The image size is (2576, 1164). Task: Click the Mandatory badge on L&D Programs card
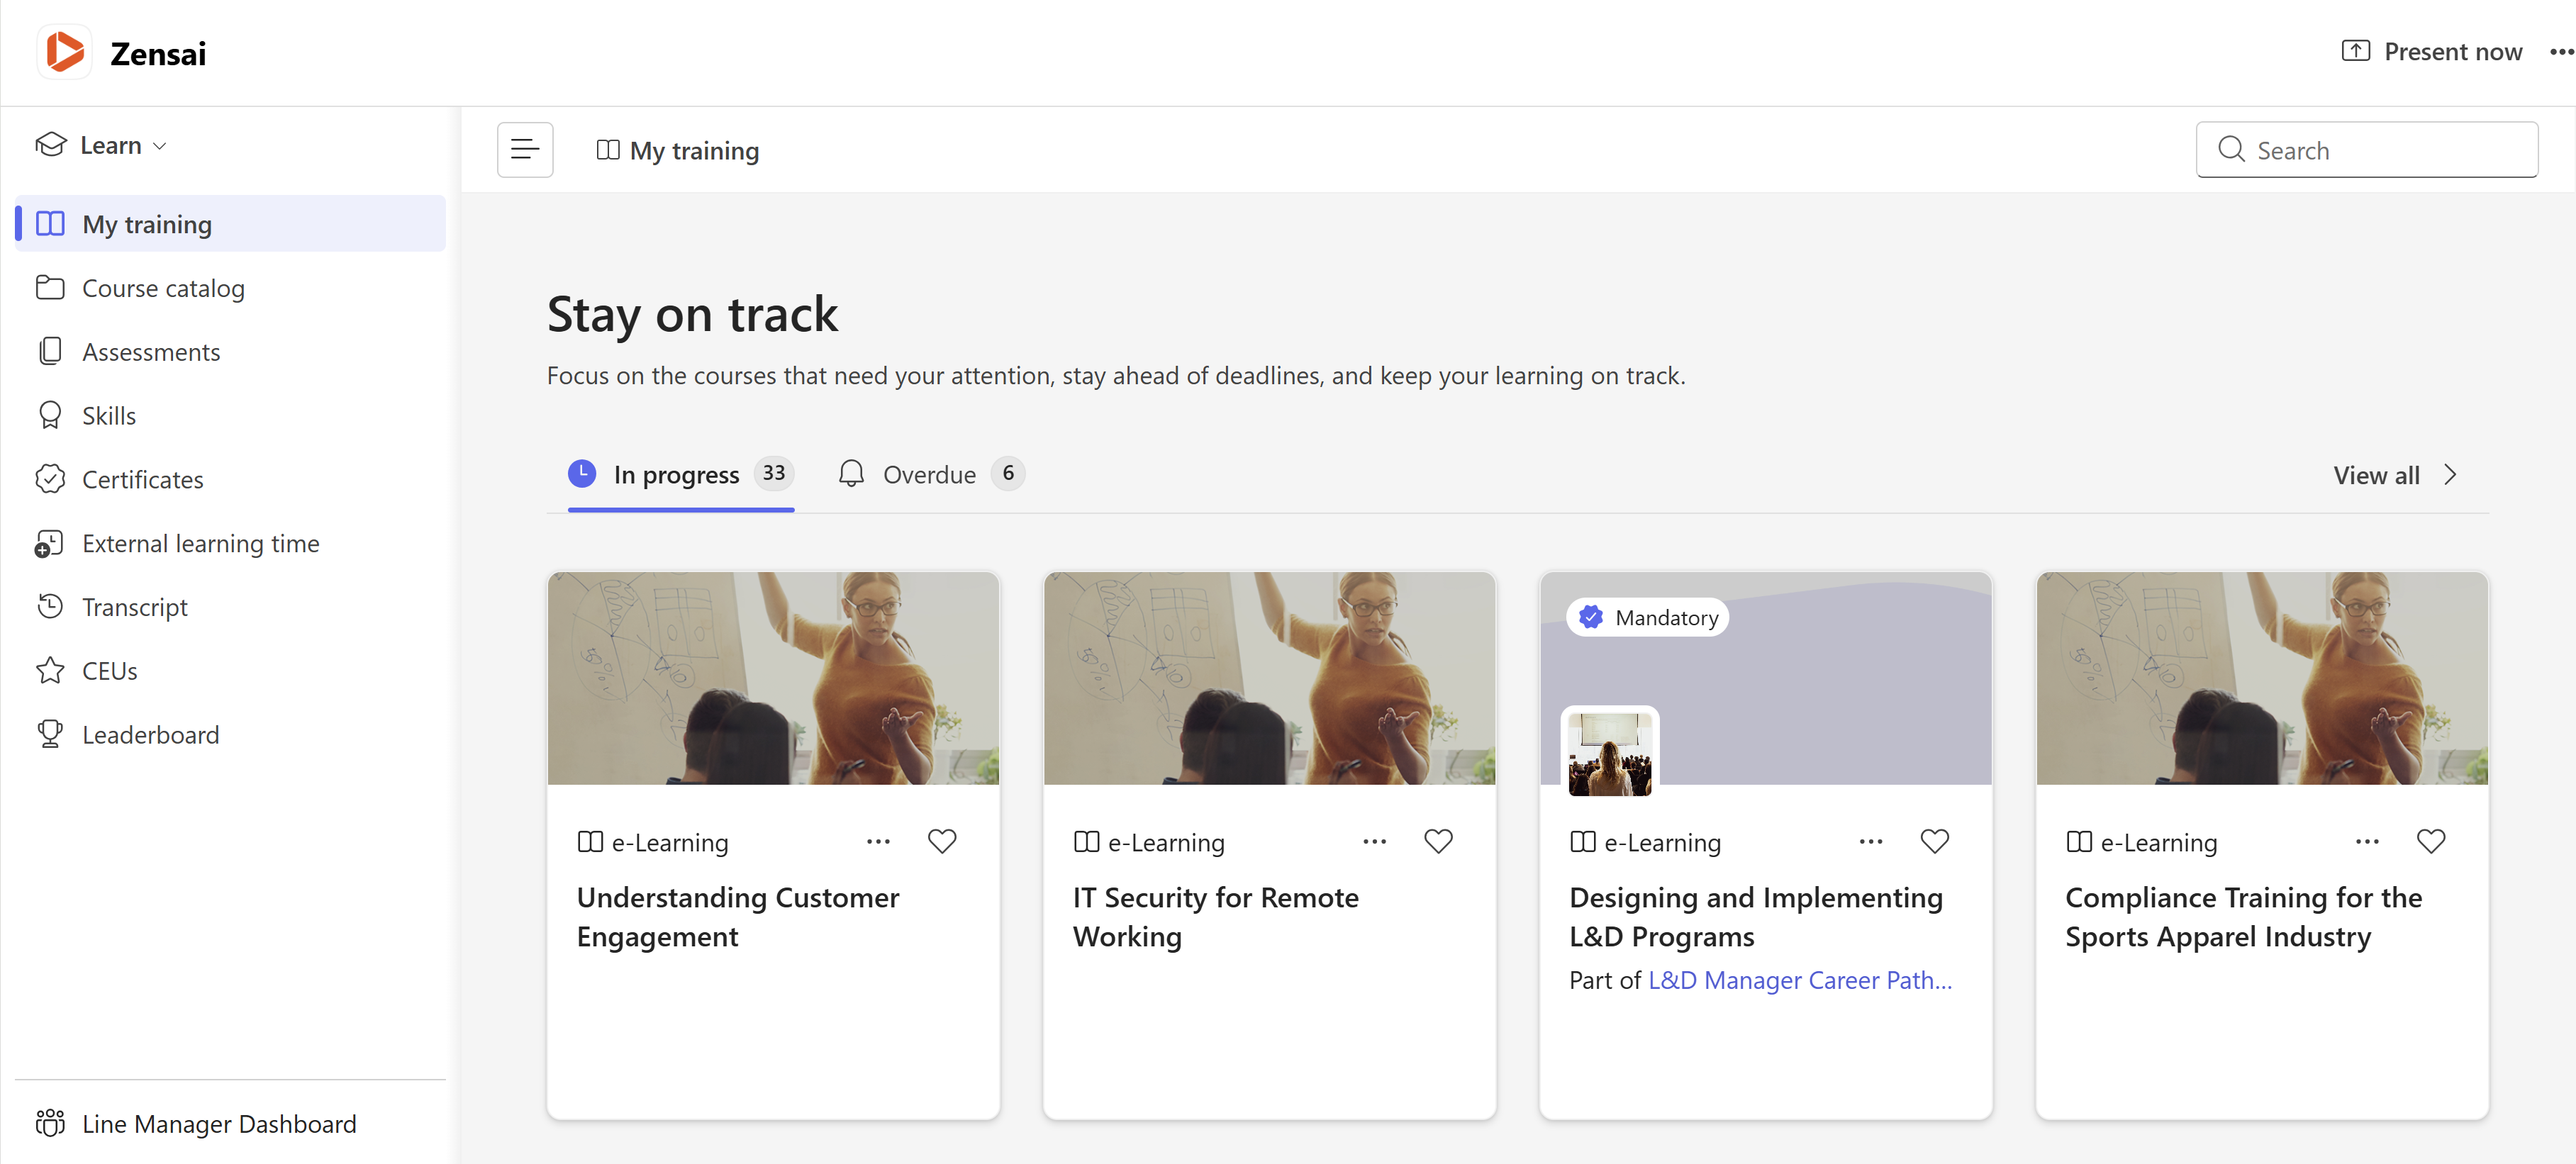click(1648, 618)
